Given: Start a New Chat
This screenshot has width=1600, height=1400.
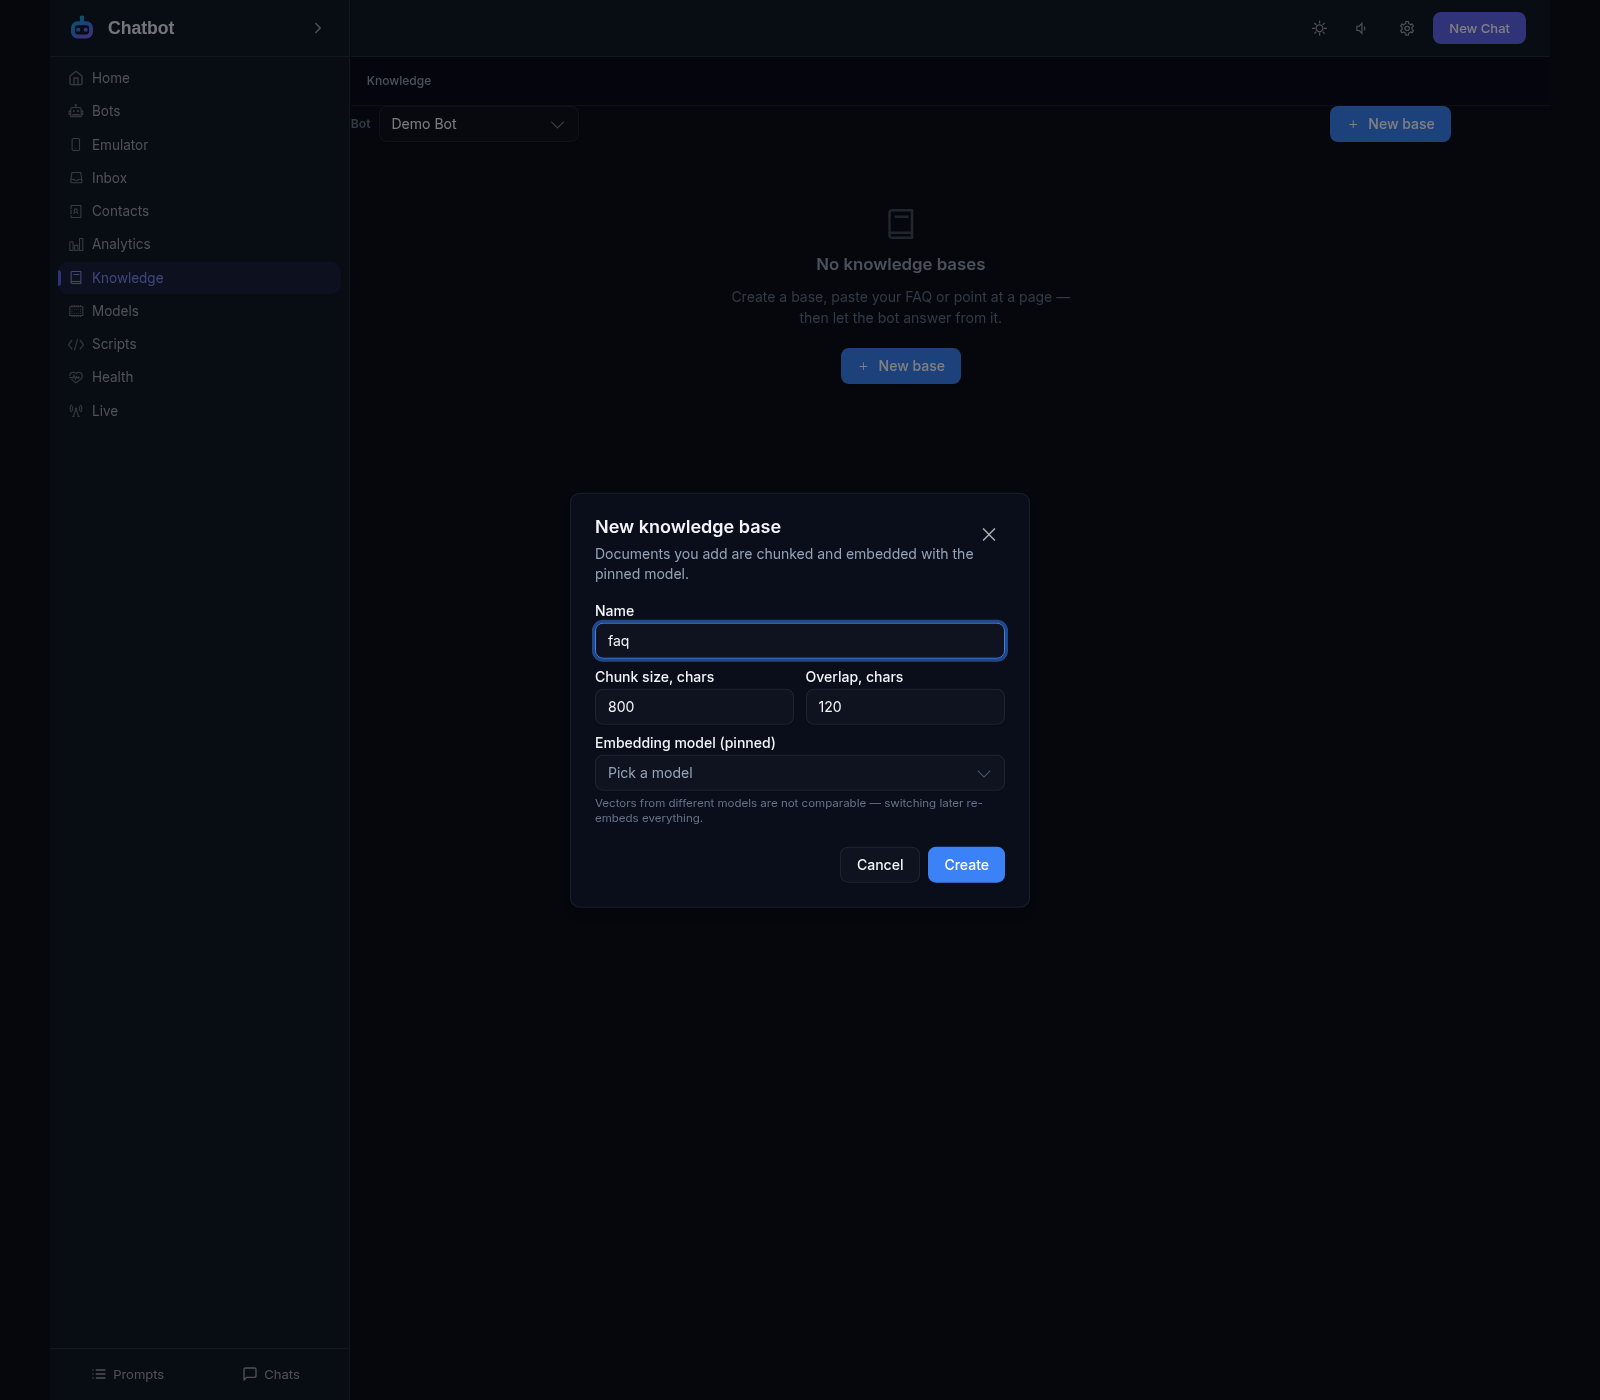Looking at the screenshot, I should point(1479,28).
